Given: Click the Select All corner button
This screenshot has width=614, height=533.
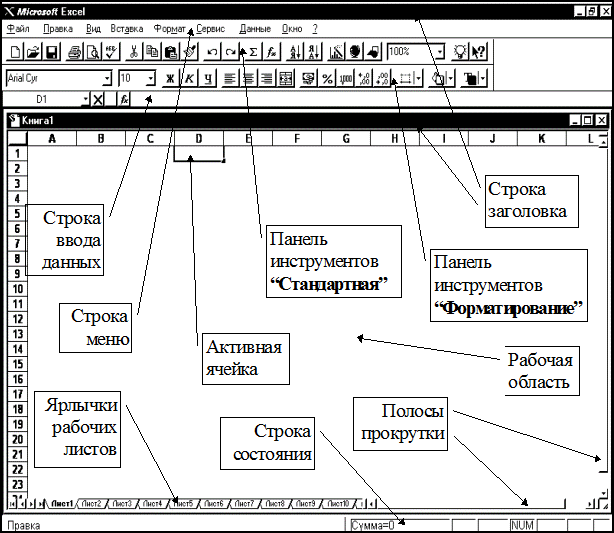Looking at the screenshot, I should pos(17,138).
